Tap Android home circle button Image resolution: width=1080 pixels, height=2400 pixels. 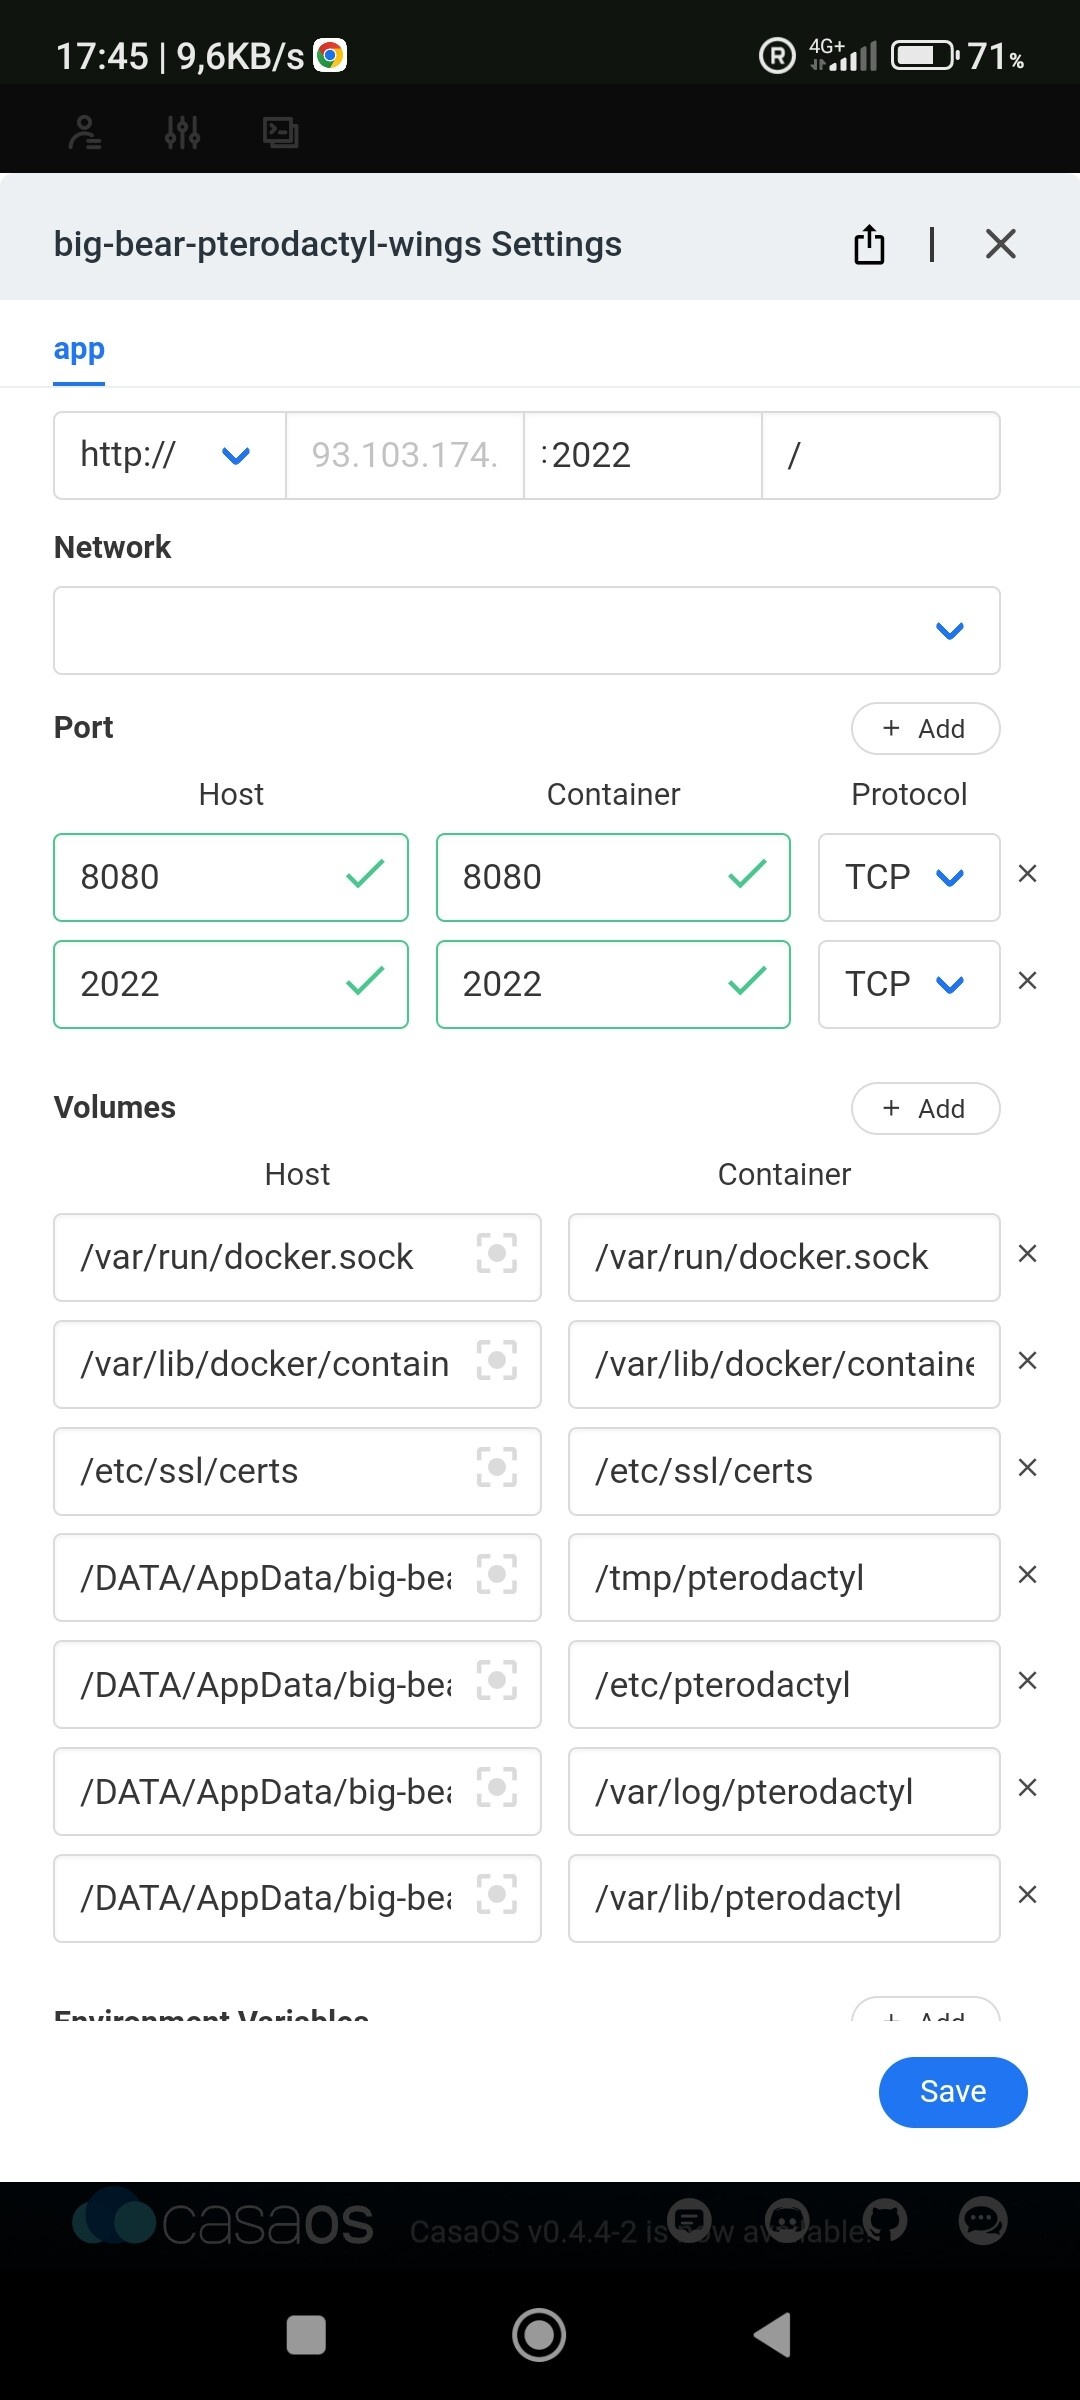pyautogui.click(x=539, y=2335)
